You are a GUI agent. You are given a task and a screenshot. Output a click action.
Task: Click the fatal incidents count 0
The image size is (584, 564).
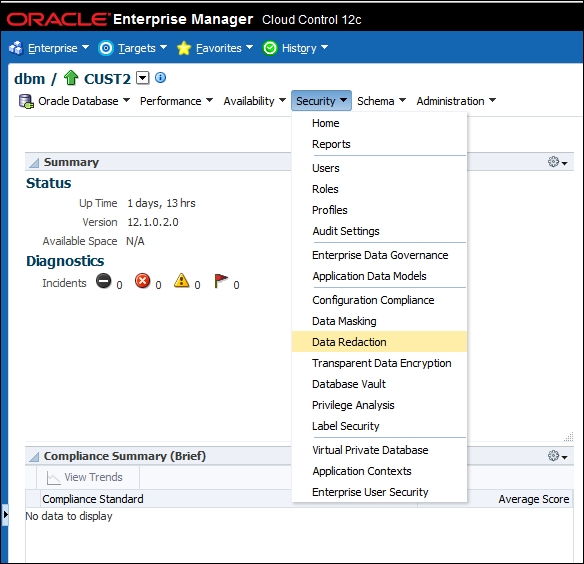point(119,285)
